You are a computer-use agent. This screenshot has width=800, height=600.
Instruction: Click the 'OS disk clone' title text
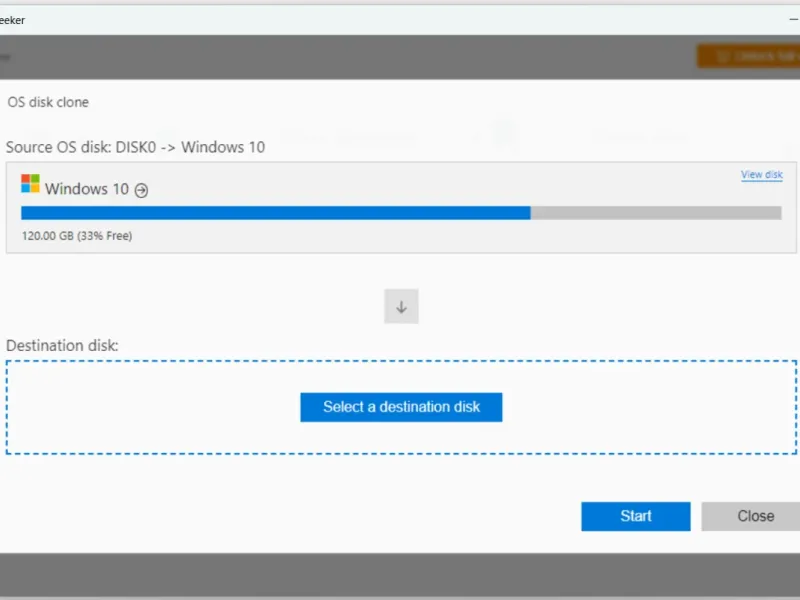48,102
